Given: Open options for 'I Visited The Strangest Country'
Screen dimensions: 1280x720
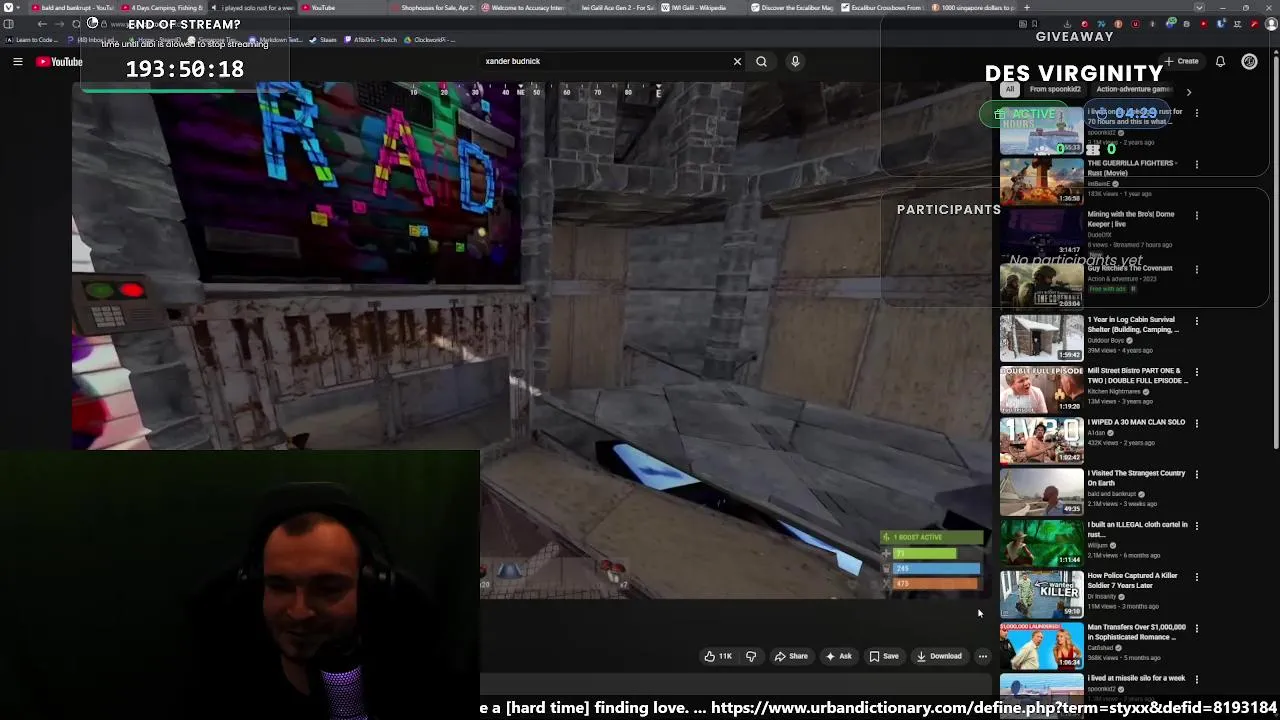Looking at the screenshot, I should [1197, 474].
